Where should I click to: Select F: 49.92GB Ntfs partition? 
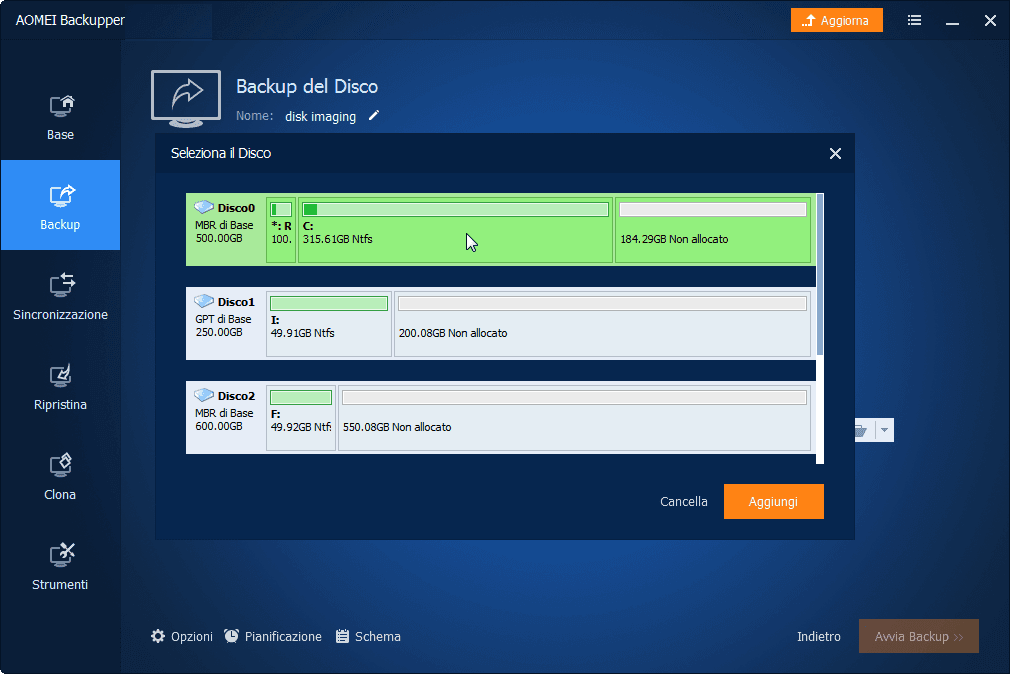(301, 418)
